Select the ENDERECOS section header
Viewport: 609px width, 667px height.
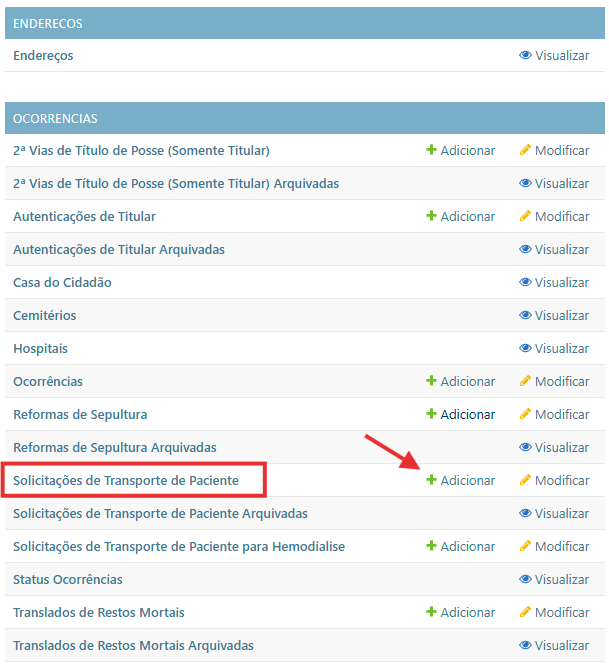tap(48, 23)
